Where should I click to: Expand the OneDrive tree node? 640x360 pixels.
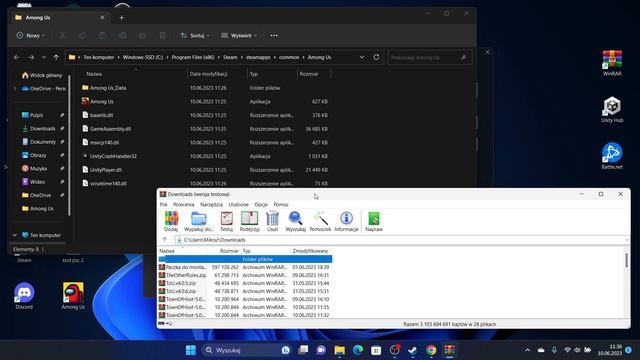[x=16, y=89]
